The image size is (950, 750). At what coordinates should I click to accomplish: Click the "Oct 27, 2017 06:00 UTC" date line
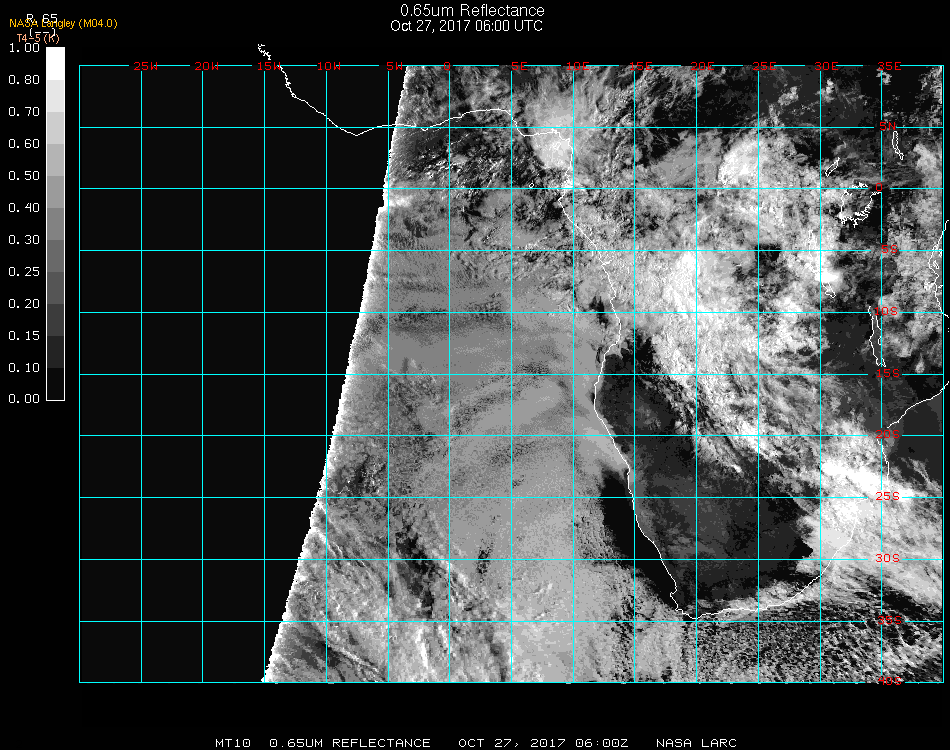(466, 26)
